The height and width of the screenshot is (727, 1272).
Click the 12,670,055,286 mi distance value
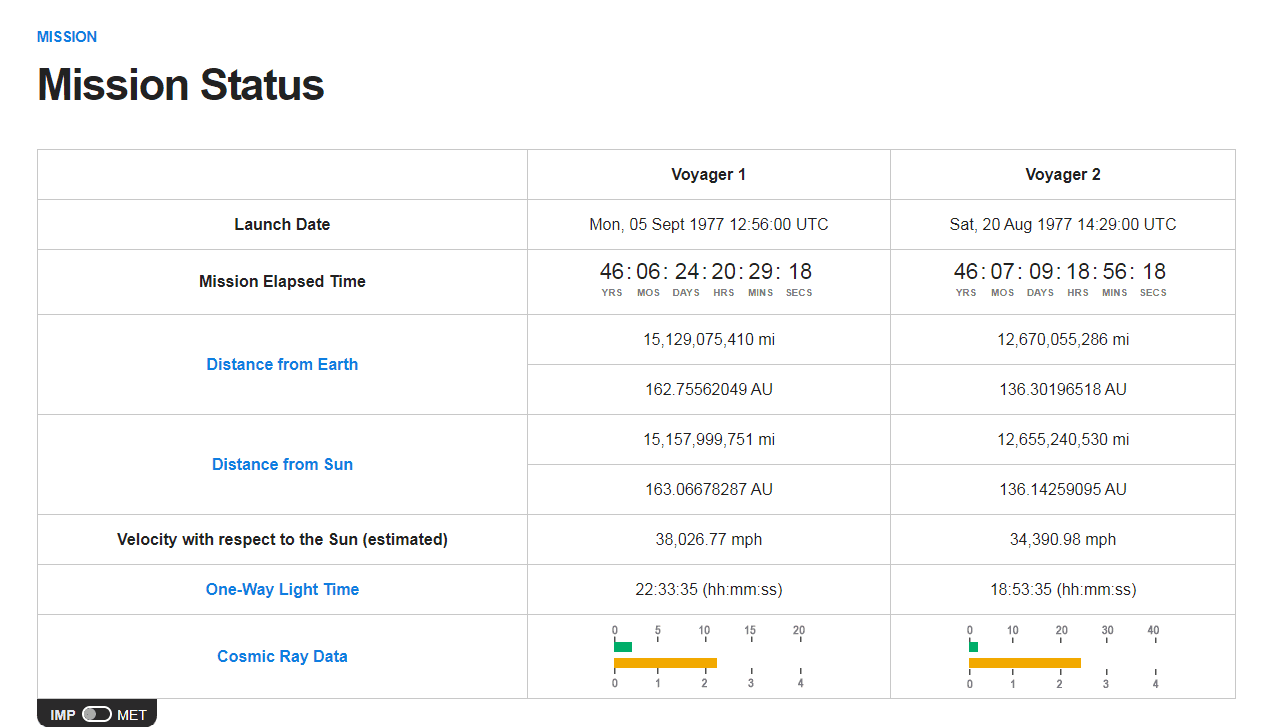click(1062, 339)
